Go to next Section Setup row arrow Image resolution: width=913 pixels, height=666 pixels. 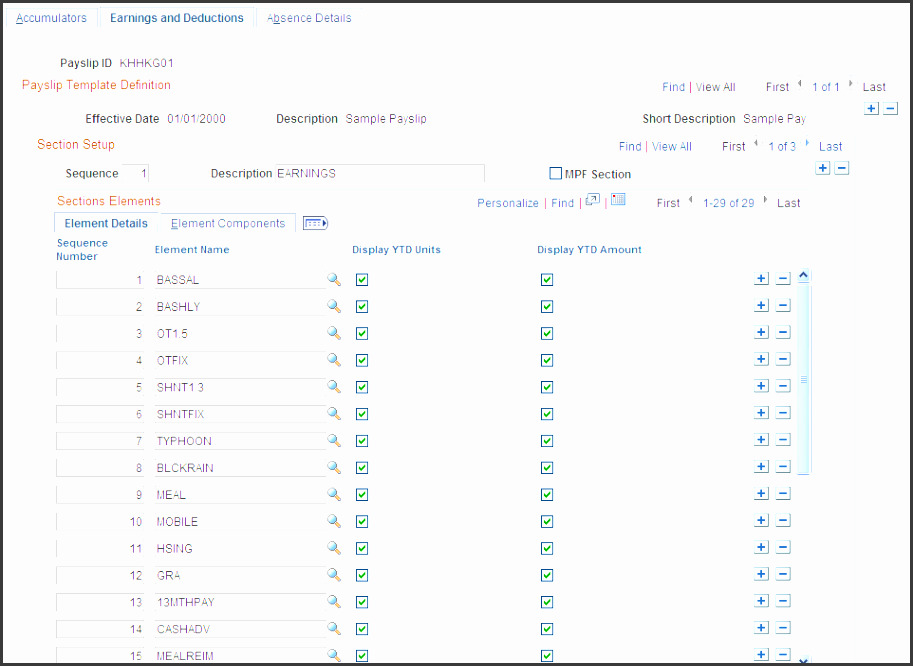[x=807, y=145]
